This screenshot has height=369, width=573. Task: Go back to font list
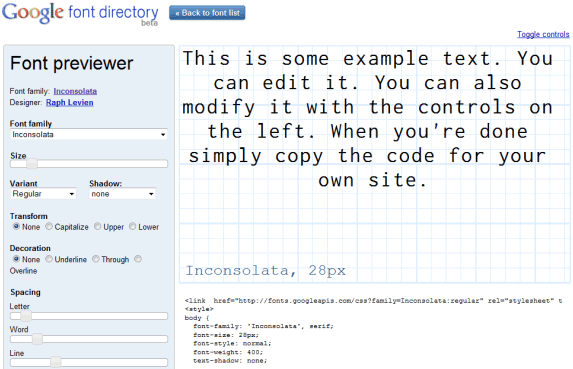(207, 13)
